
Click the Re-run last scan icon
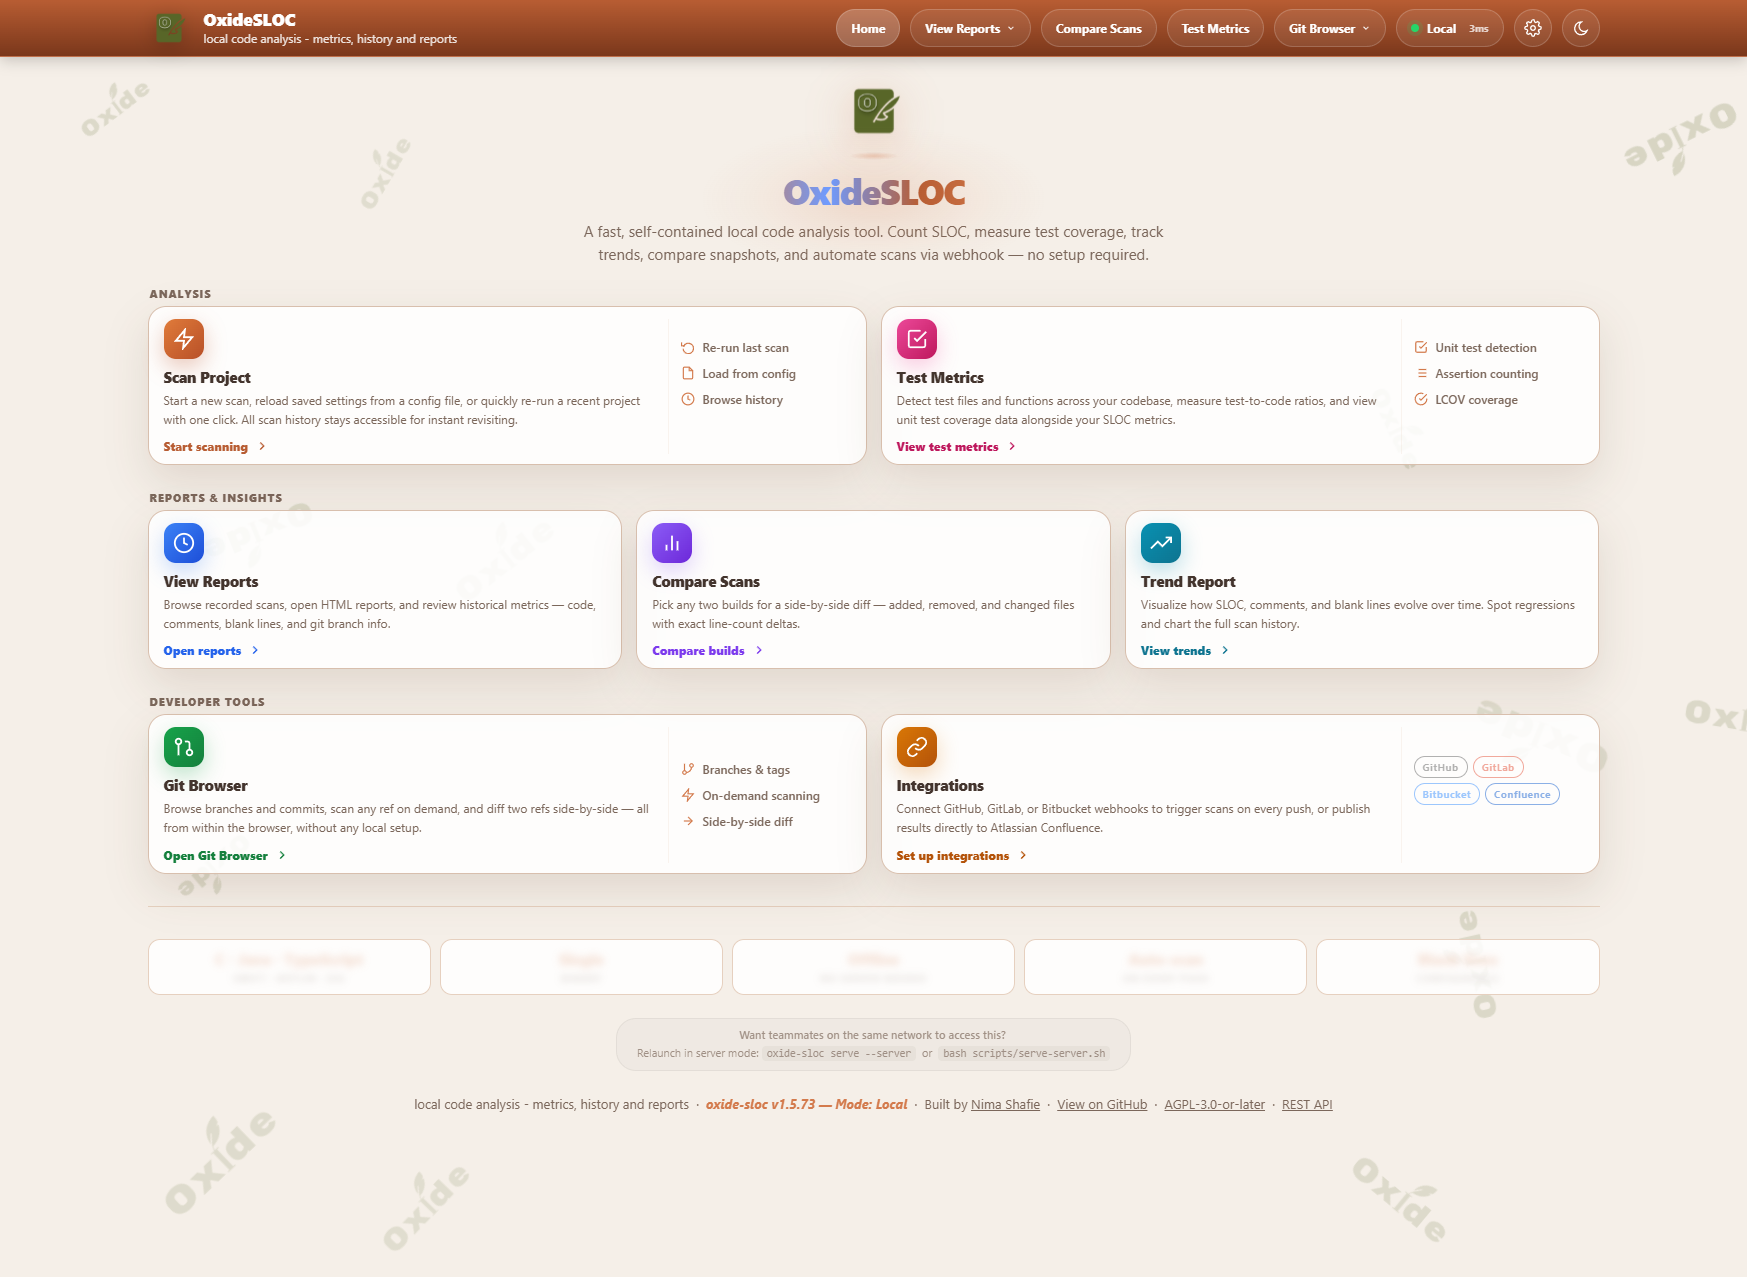(x=688, y=348)
